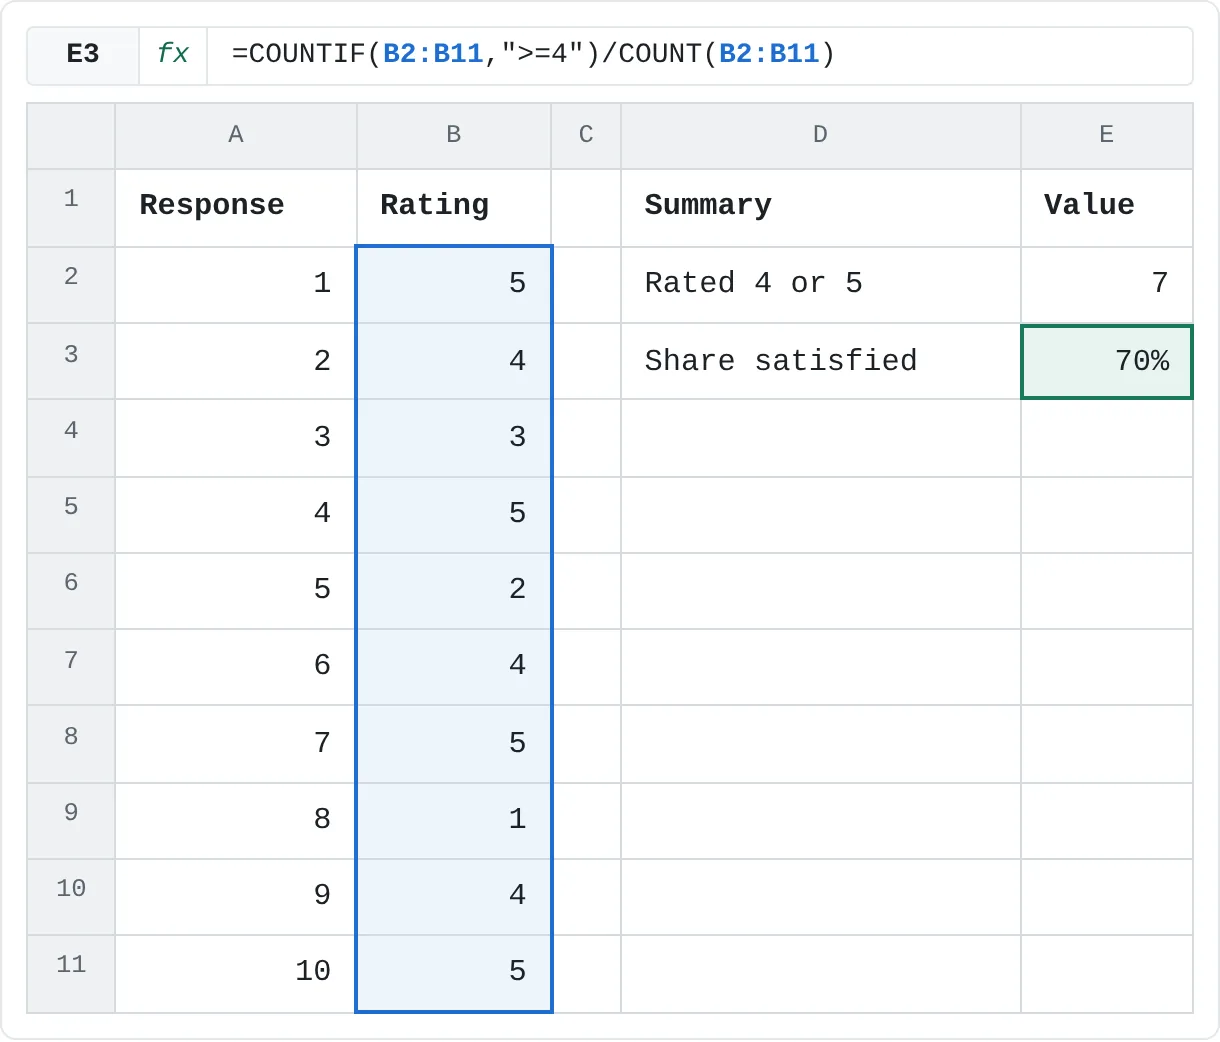Select column D header
Screen dimensions: 1220x1042
820,135
